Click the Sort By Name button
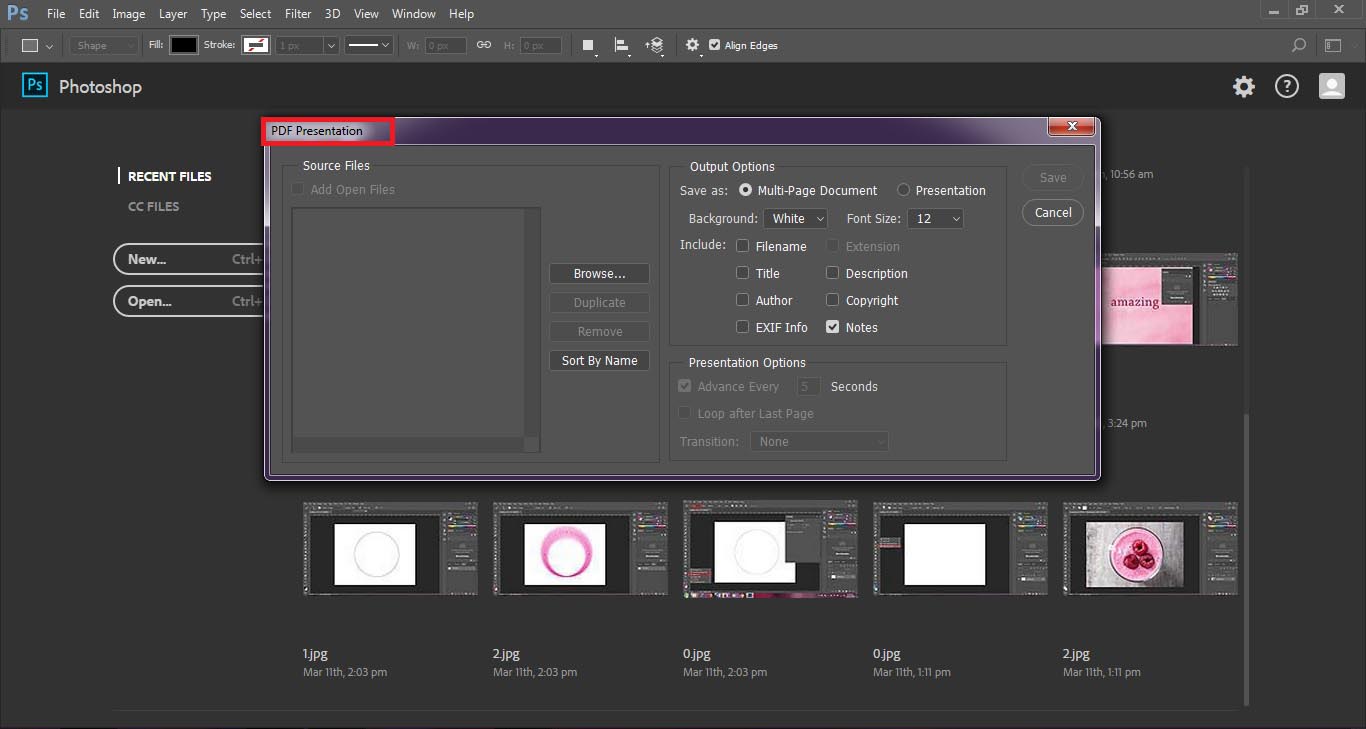Viewport: 1366px width, 729px height. point(599,360)
